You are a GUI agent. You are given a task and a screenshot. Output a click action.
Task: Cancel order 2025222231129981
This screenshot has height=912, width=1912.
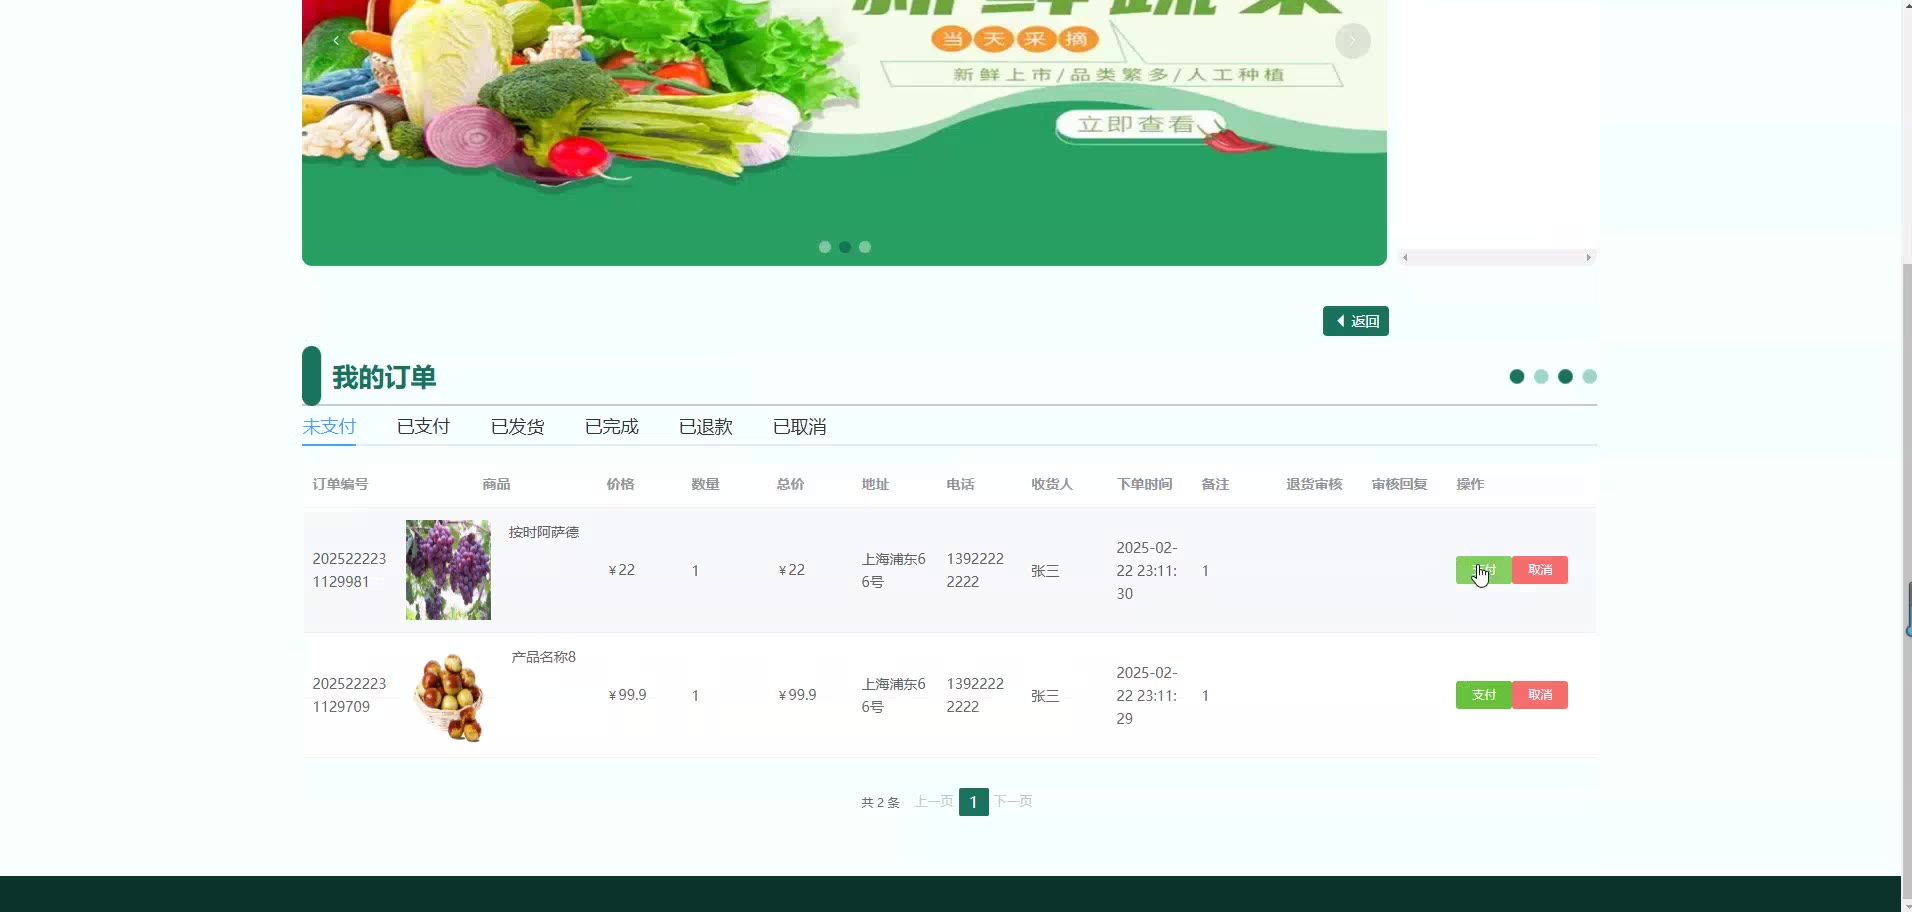click(x=1540, y=570)
